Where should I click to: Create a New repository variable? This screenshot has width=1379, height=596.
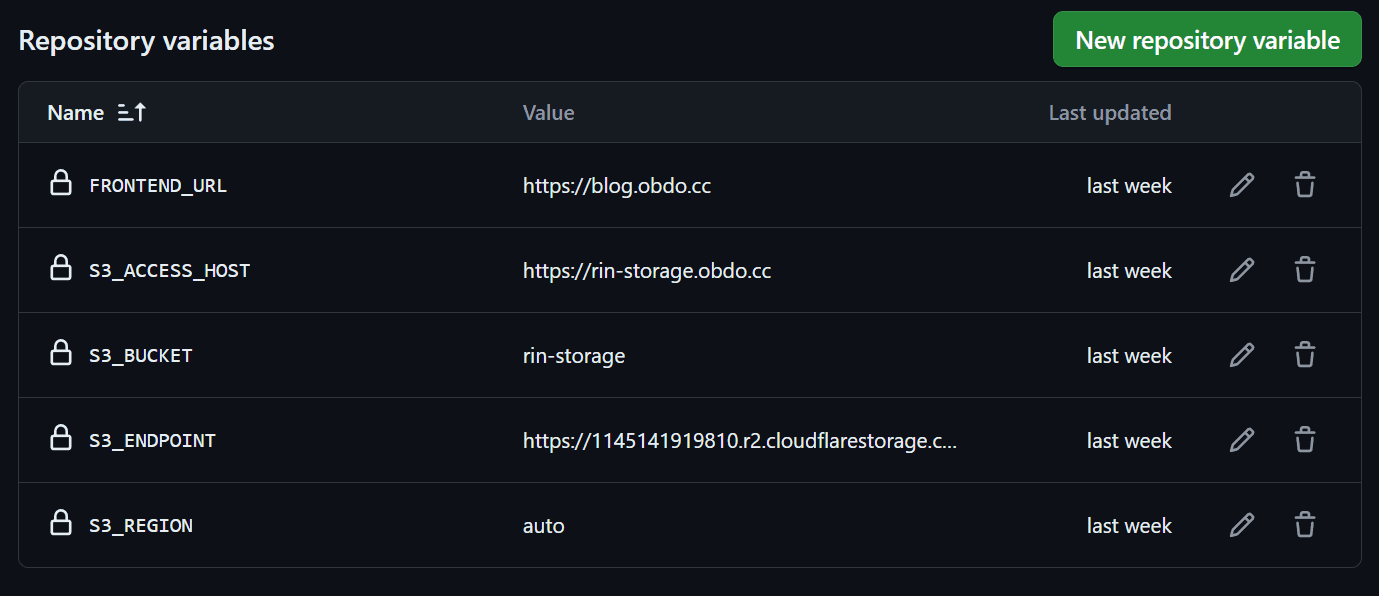pyautogui.click(x=1207, y=40)
